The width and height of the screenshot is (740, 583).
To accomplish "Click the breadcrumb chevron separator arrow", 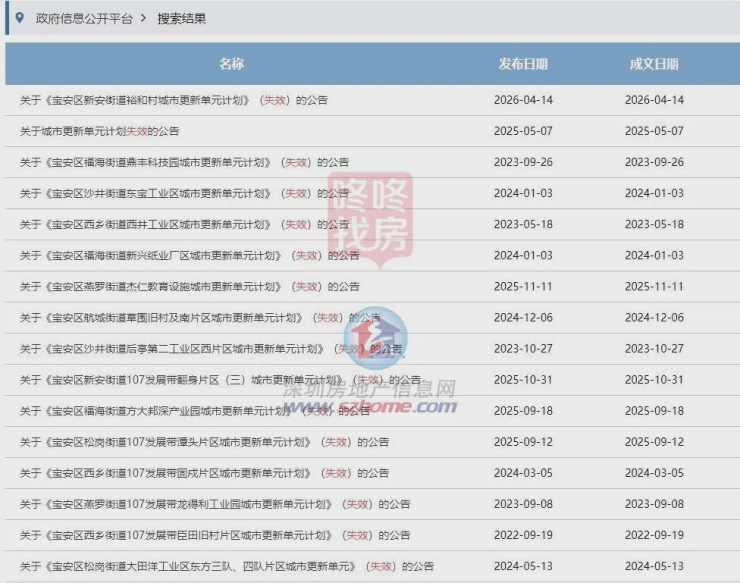I will [143, 19].
